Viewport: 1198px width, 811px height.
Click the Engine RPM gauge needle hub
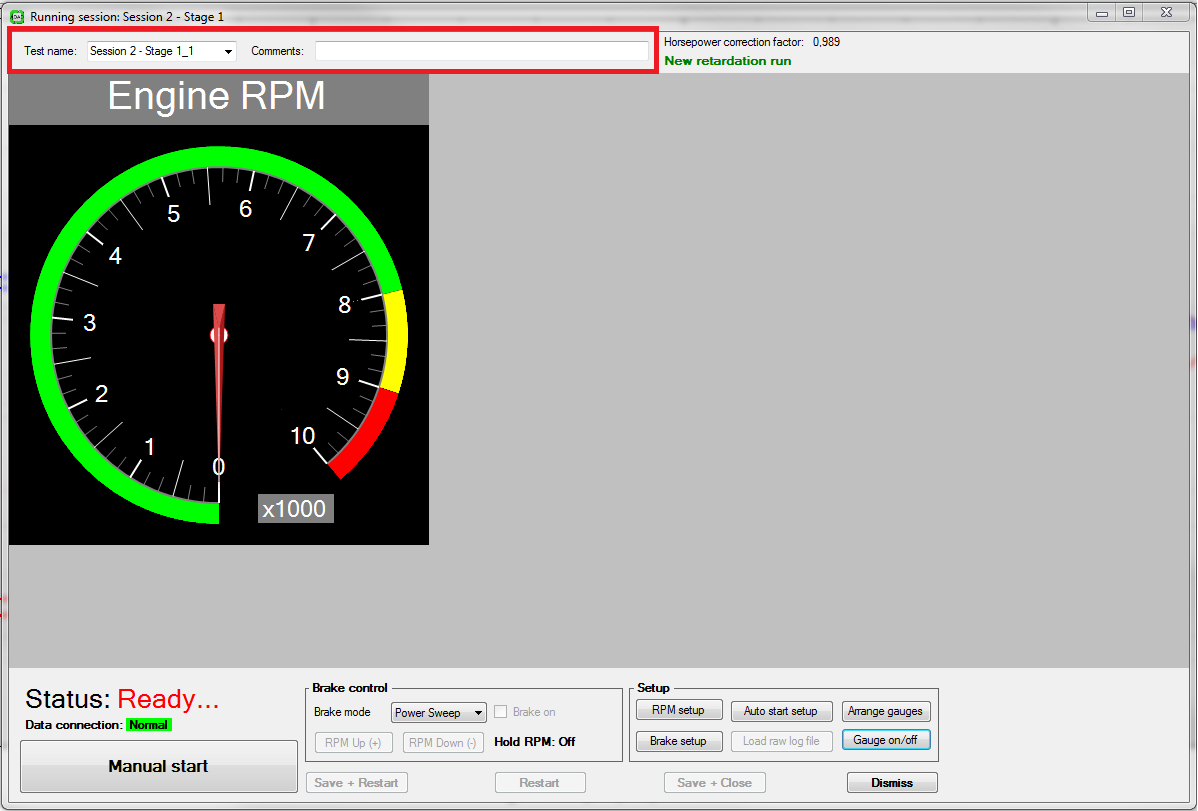[x=219, y=335]
